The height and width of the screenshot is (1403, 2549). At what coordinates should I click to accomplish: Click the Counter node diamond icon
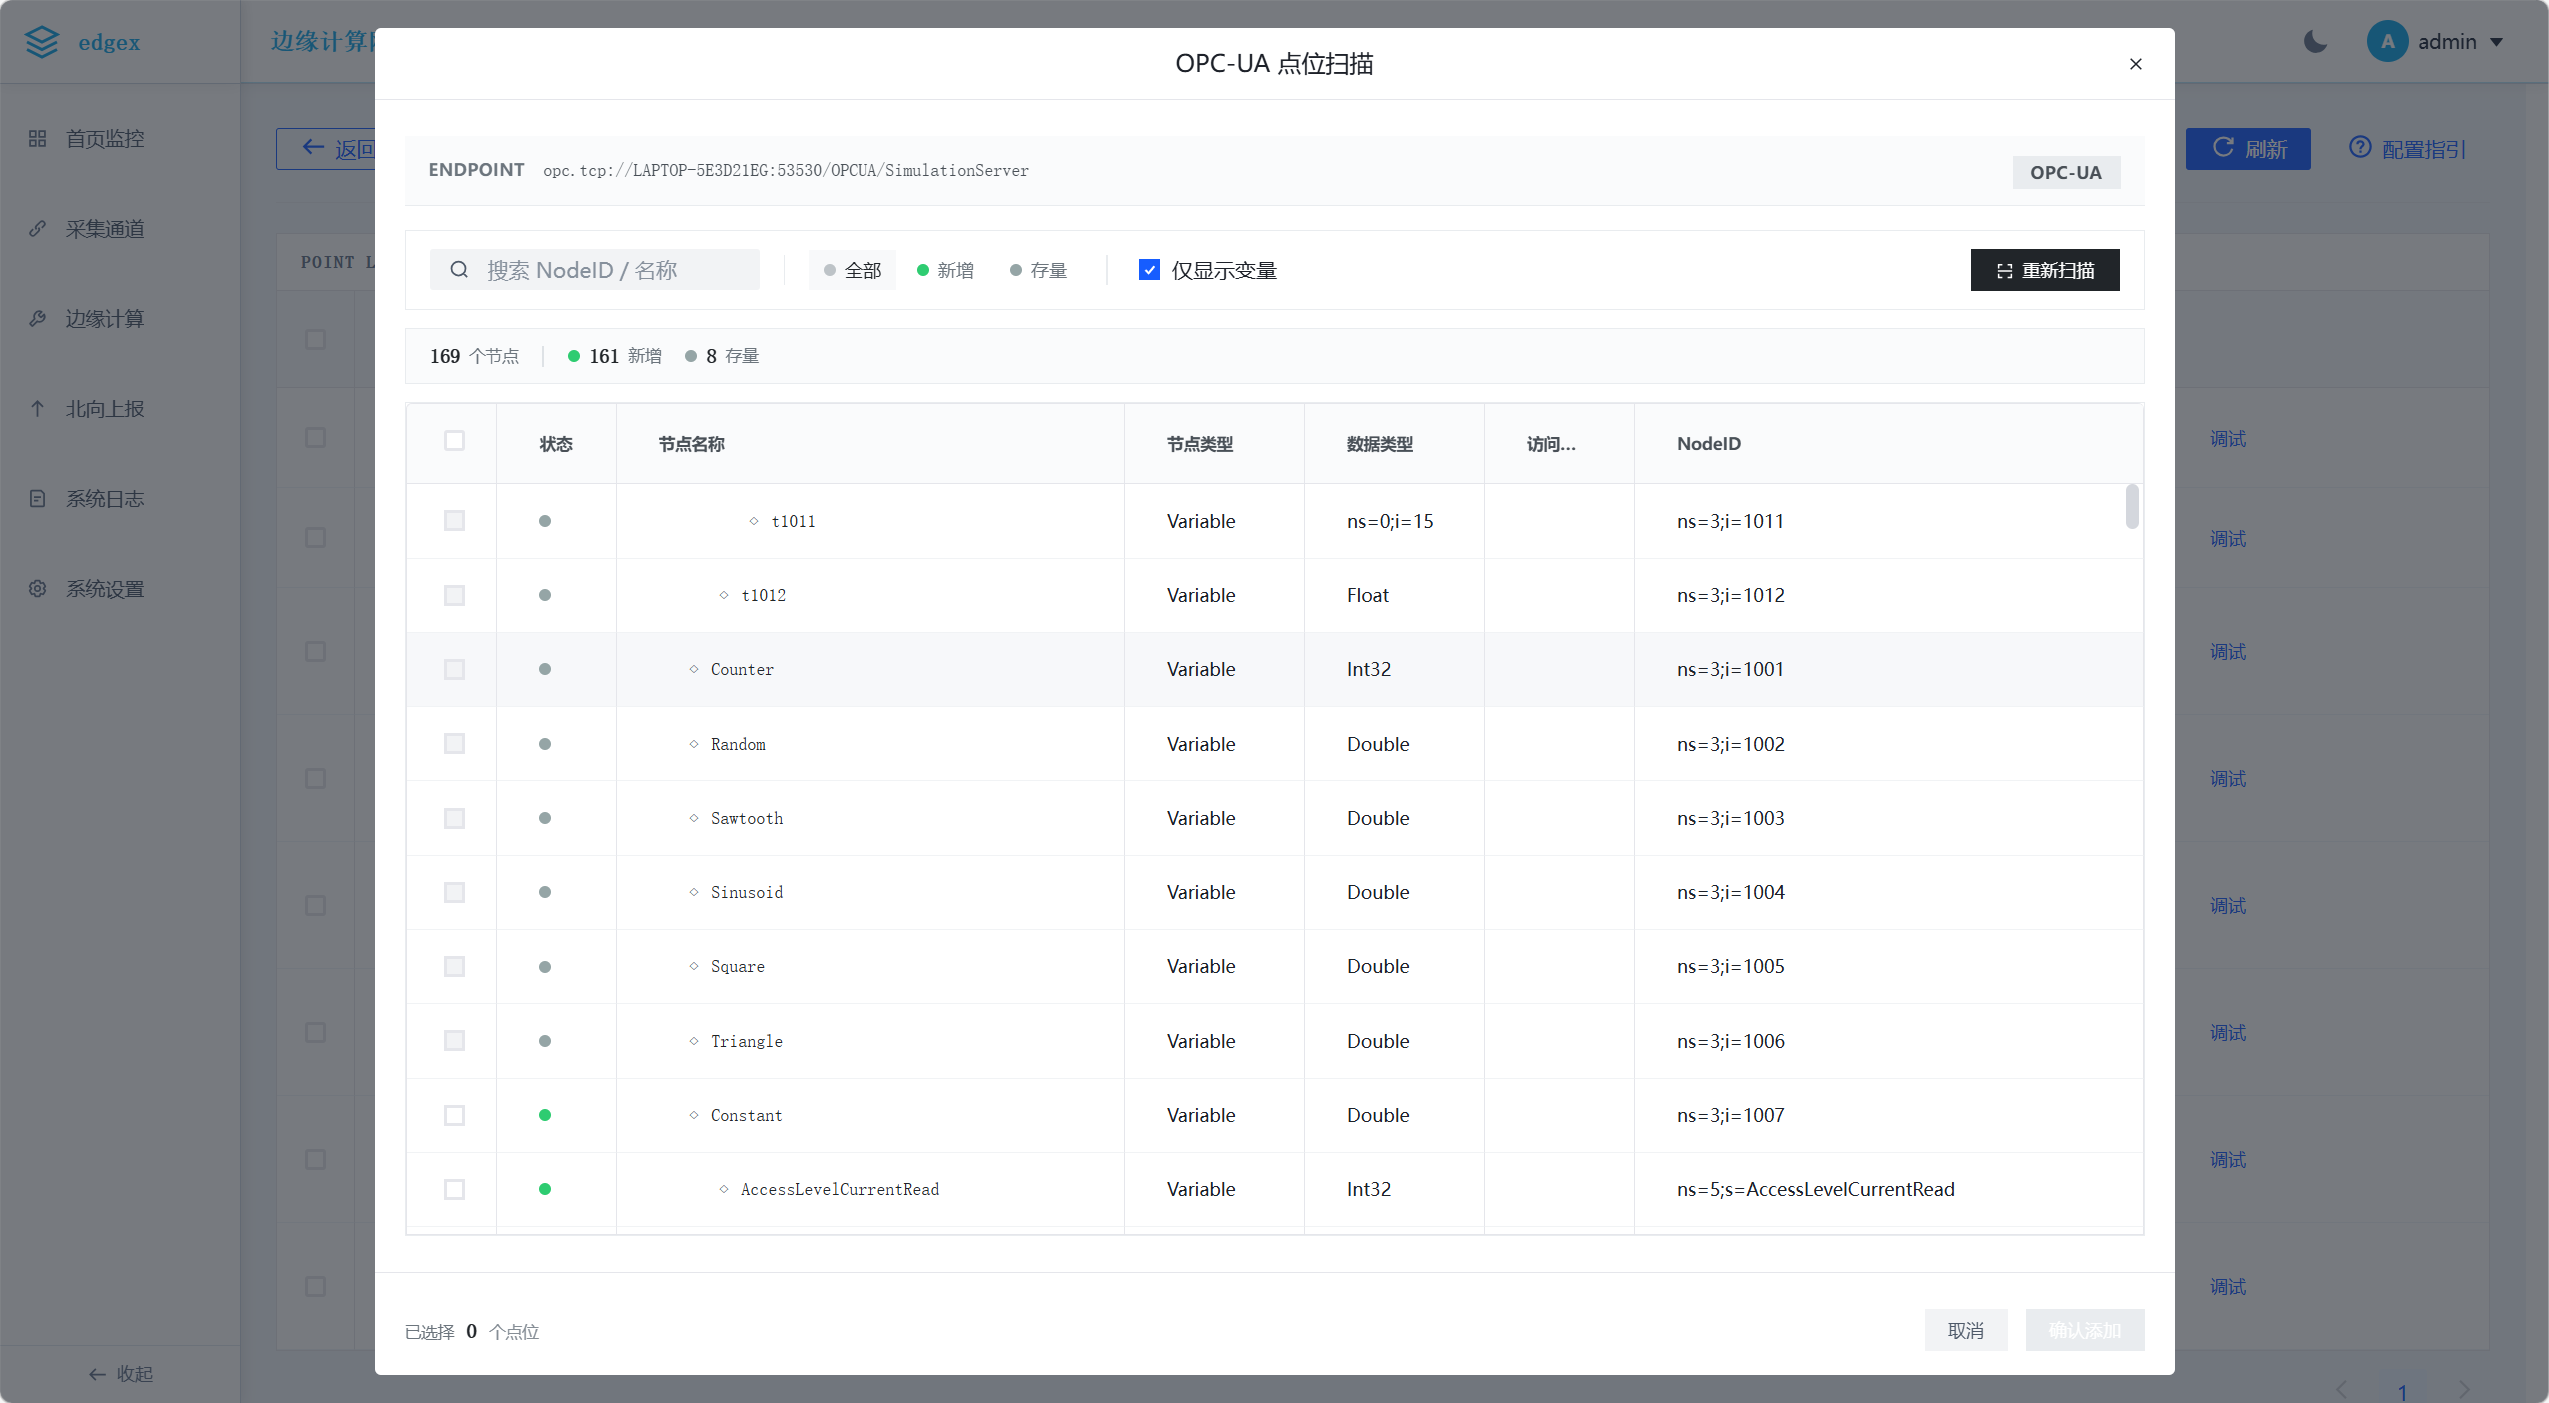[694, 669]
